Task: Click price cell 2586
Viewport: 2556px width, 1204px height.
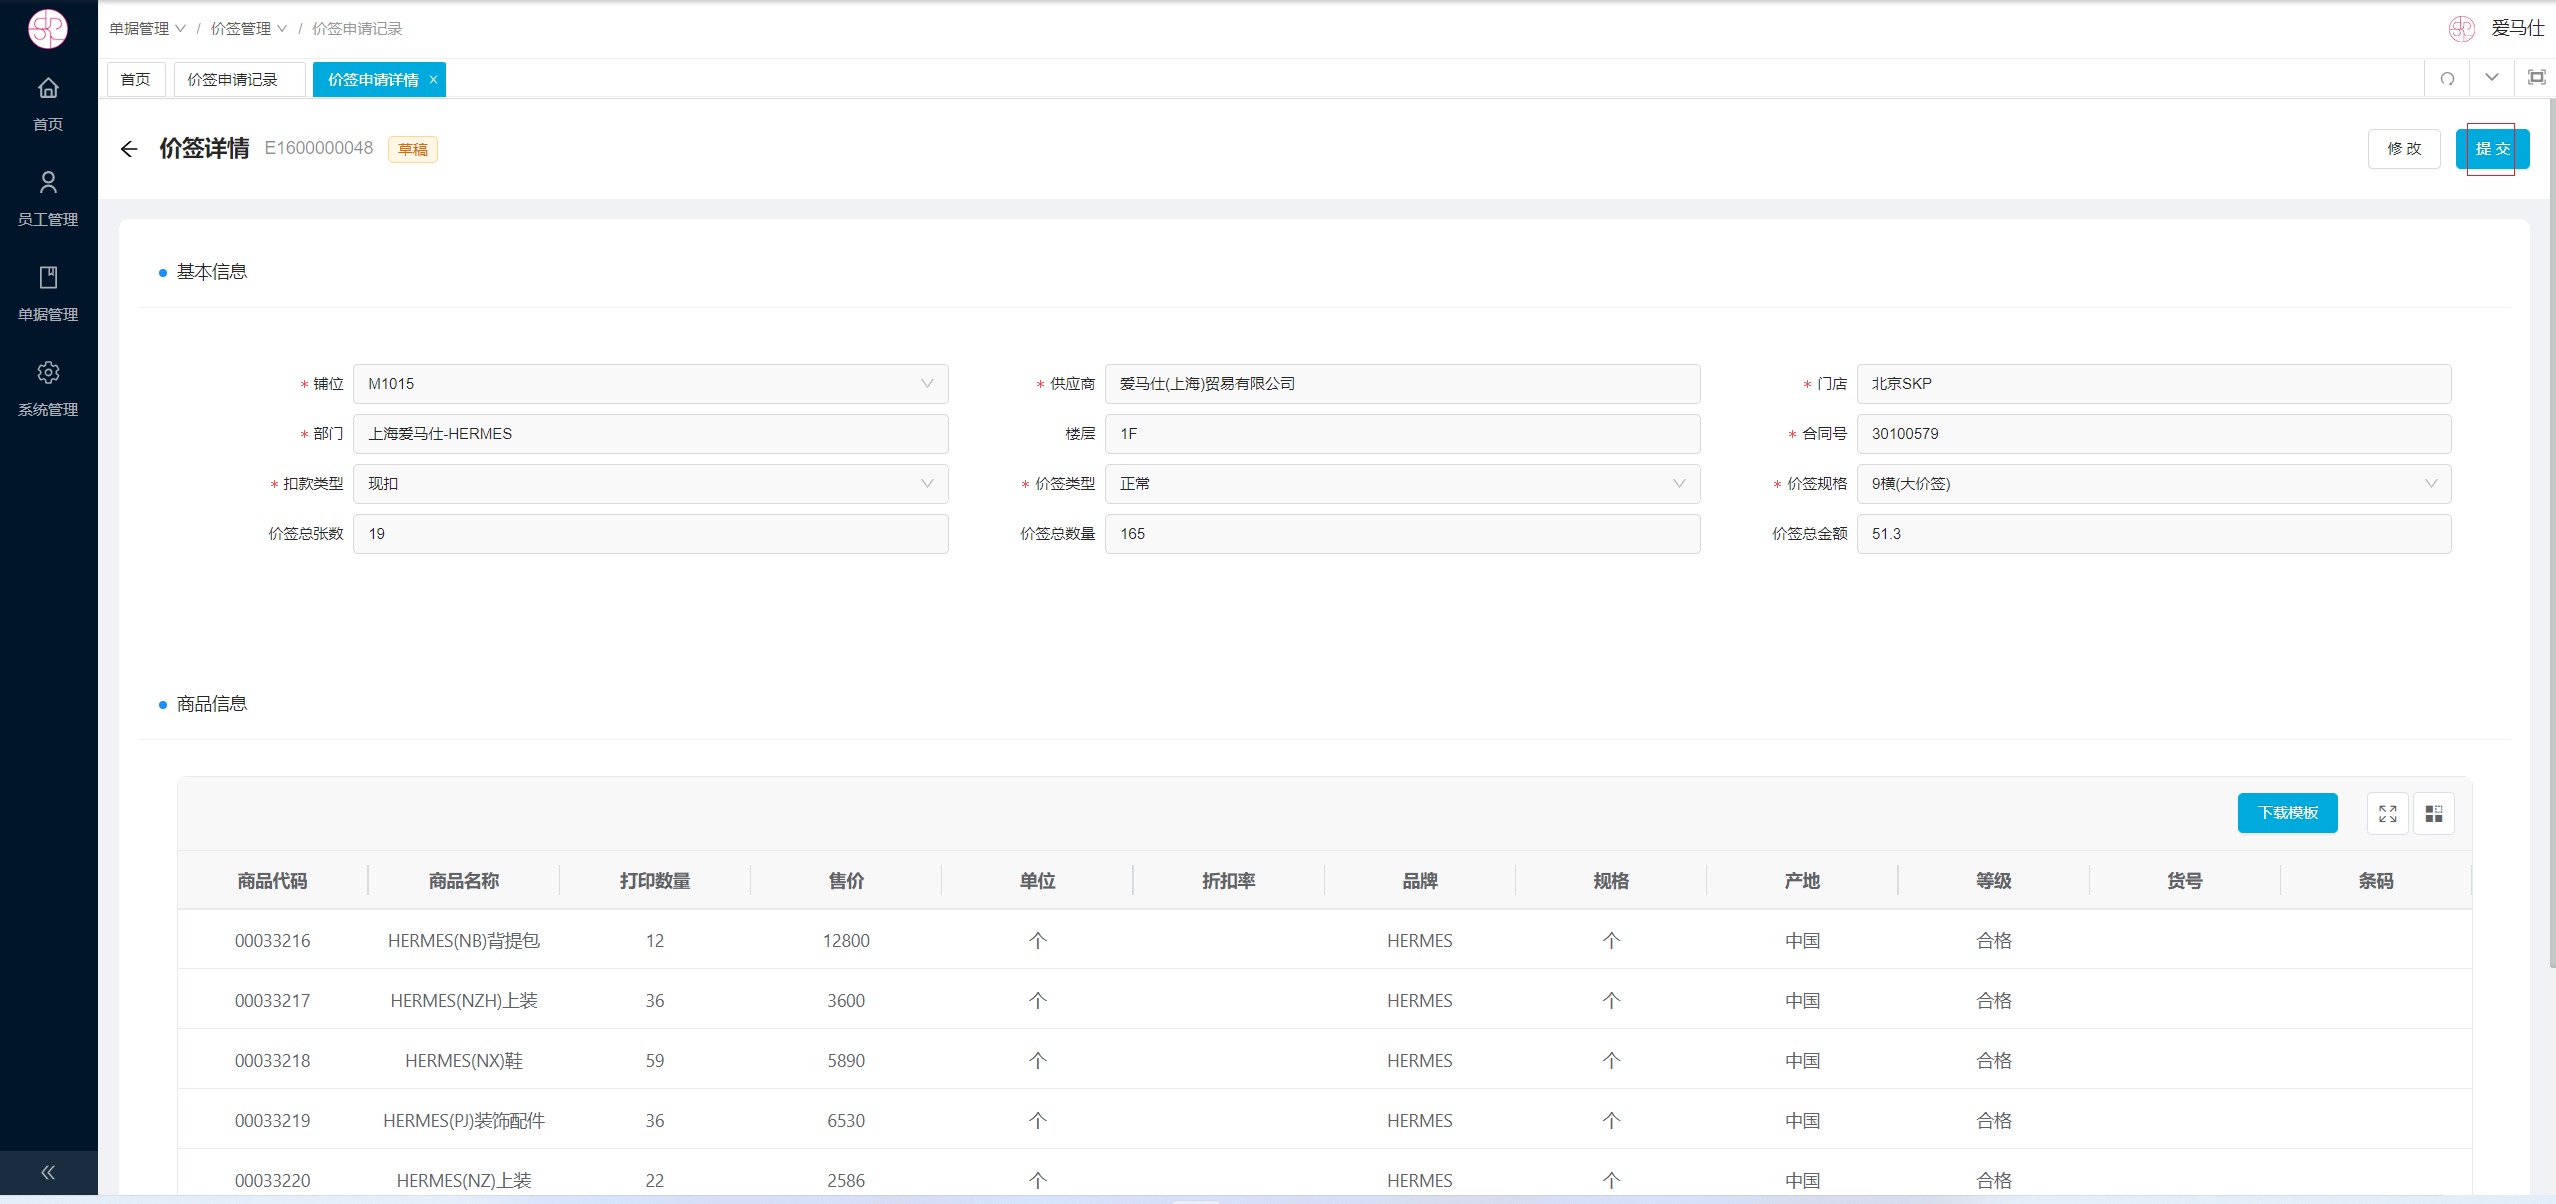Action: pyautogui.click(x=846, y=1181)
